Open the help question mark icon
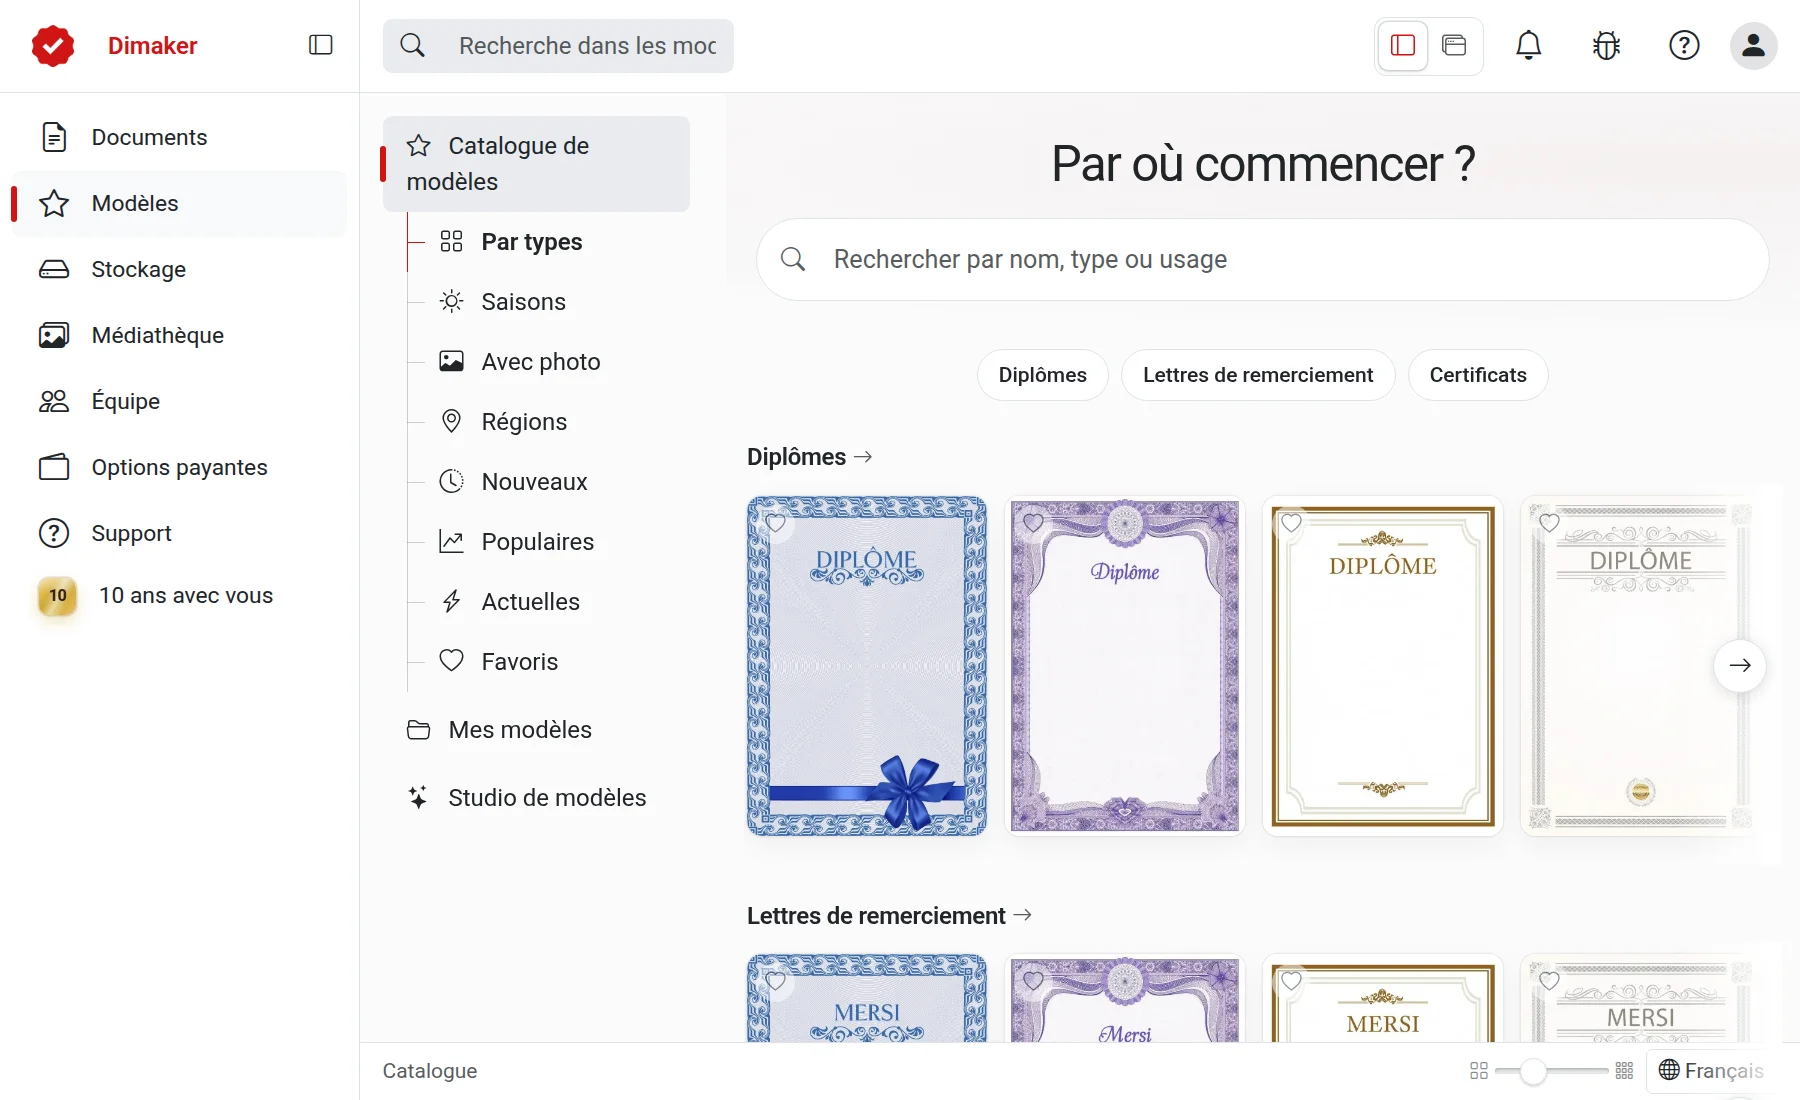This screenshot has width=1800, height=1100. click(x=1684, y=45)
